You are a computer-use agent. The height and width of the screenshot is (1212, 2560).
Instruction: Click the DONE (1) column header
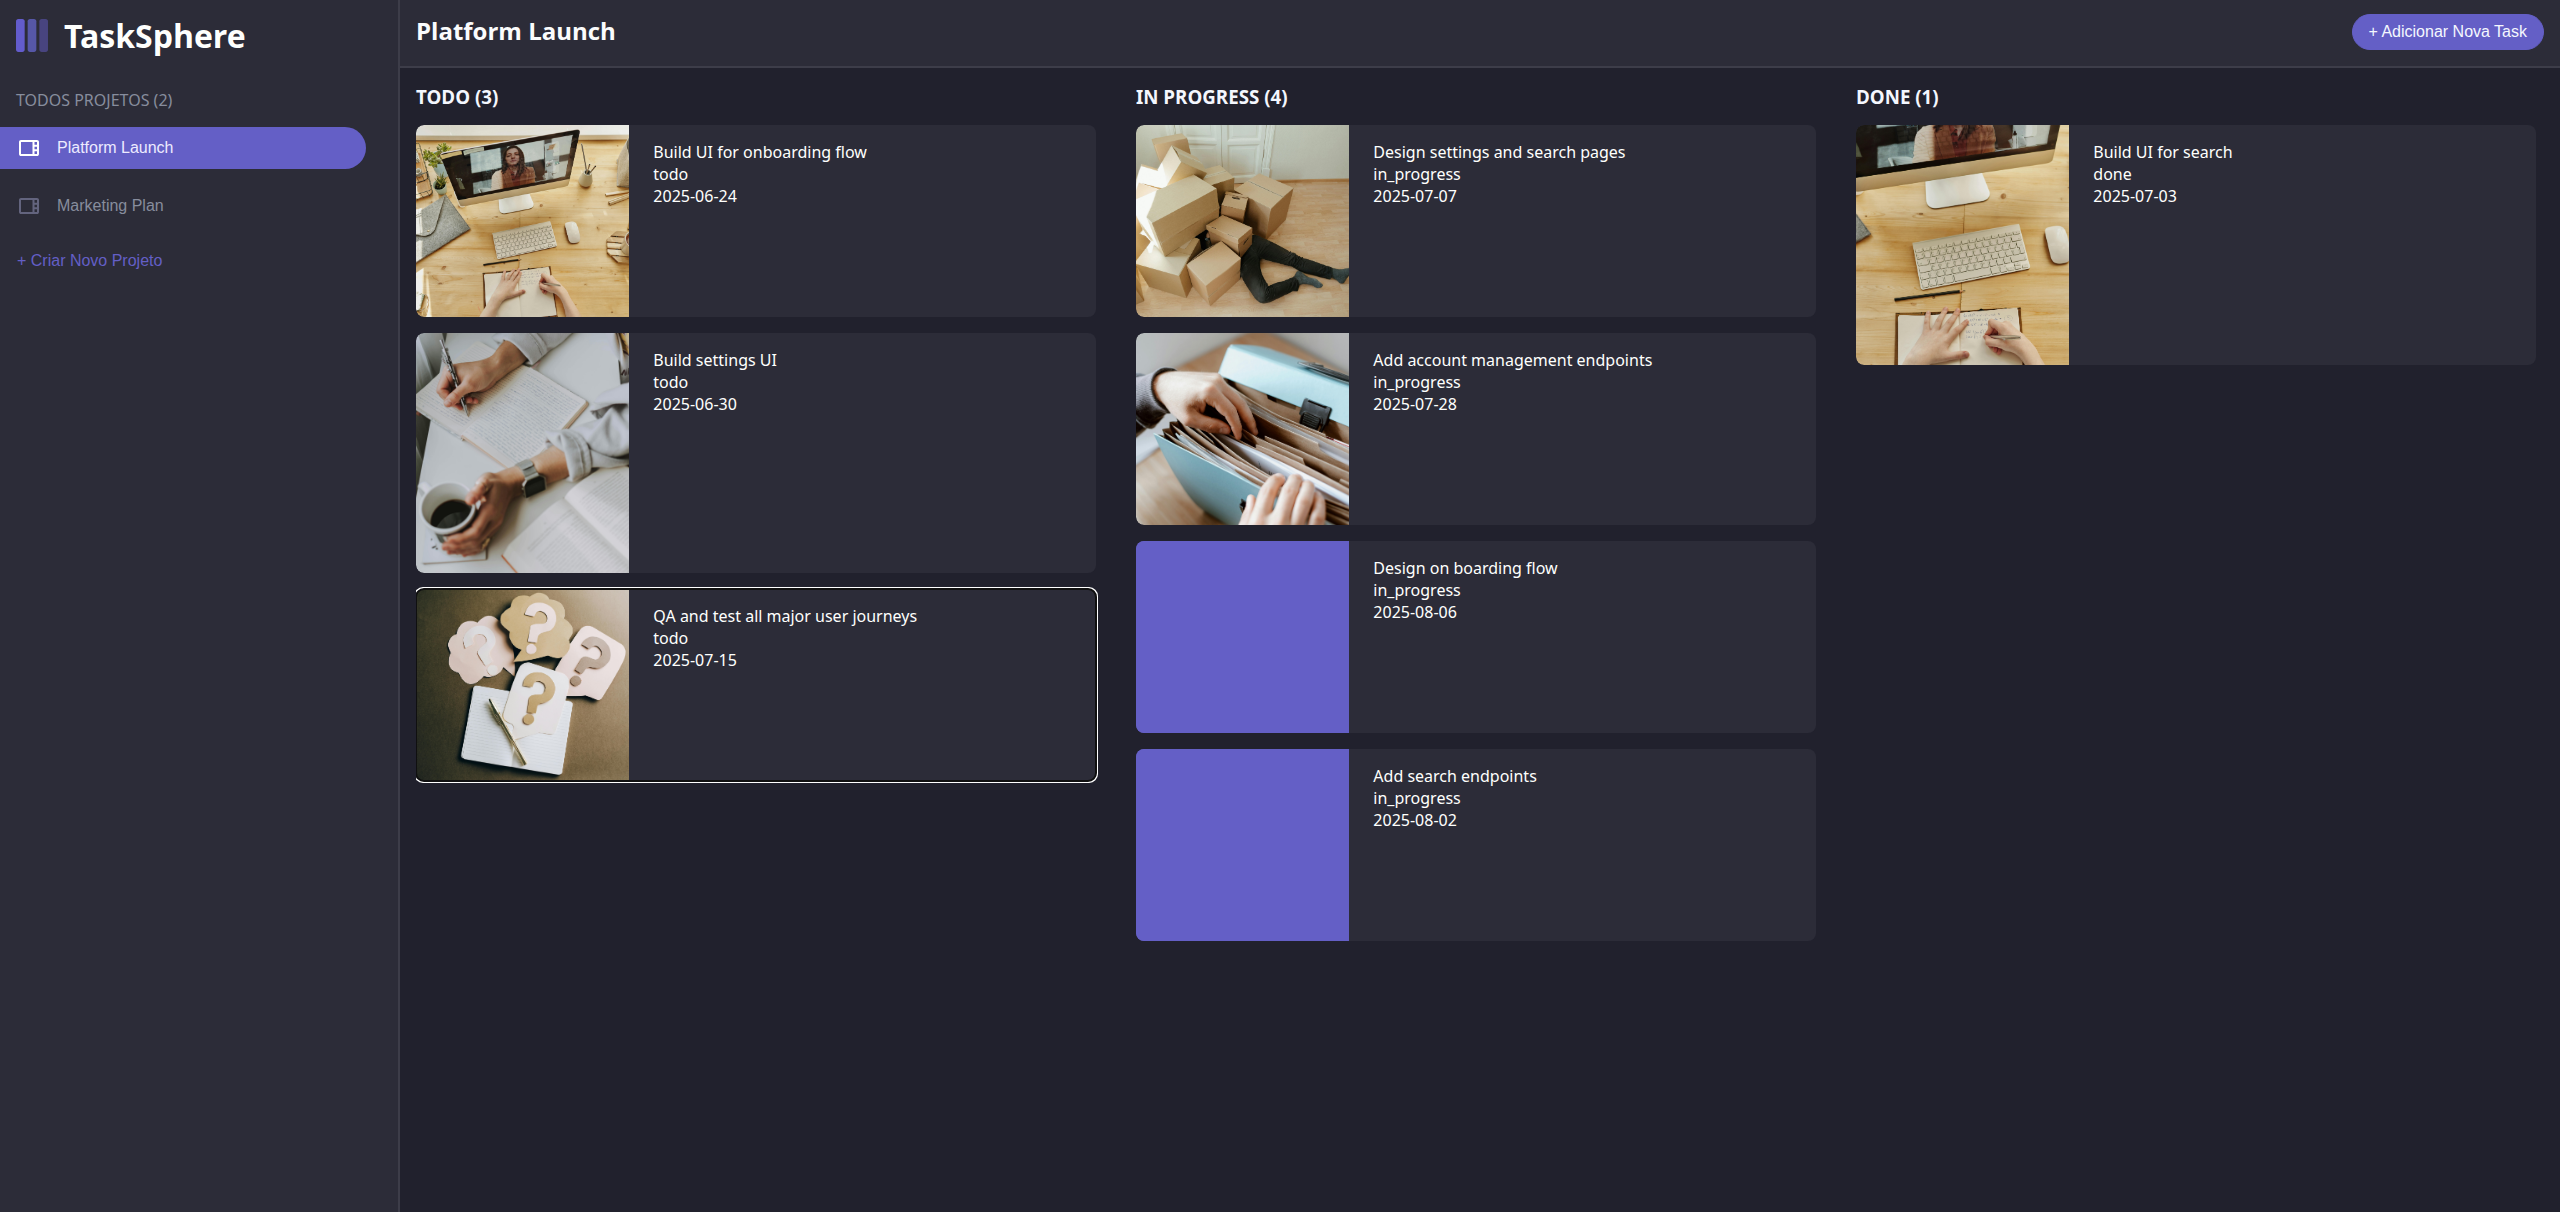click(1897, 98)
